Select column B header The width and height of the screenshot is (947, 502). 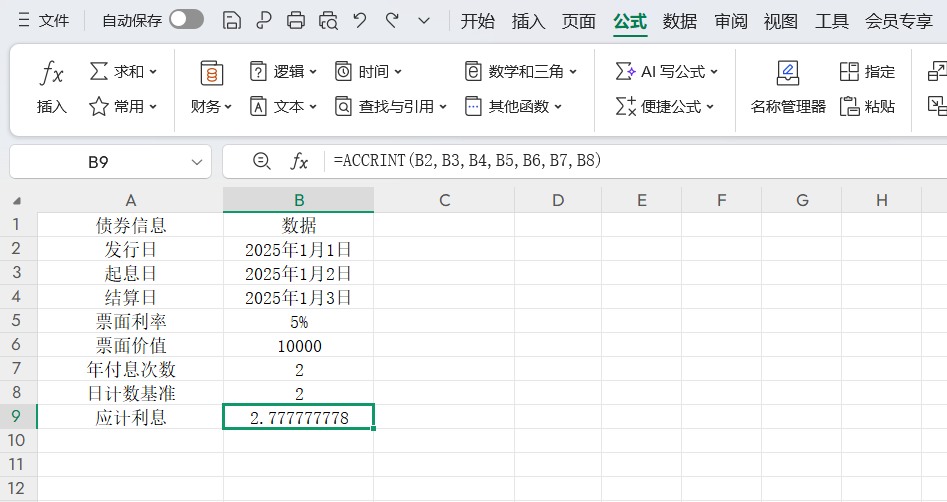coord(299,200)
